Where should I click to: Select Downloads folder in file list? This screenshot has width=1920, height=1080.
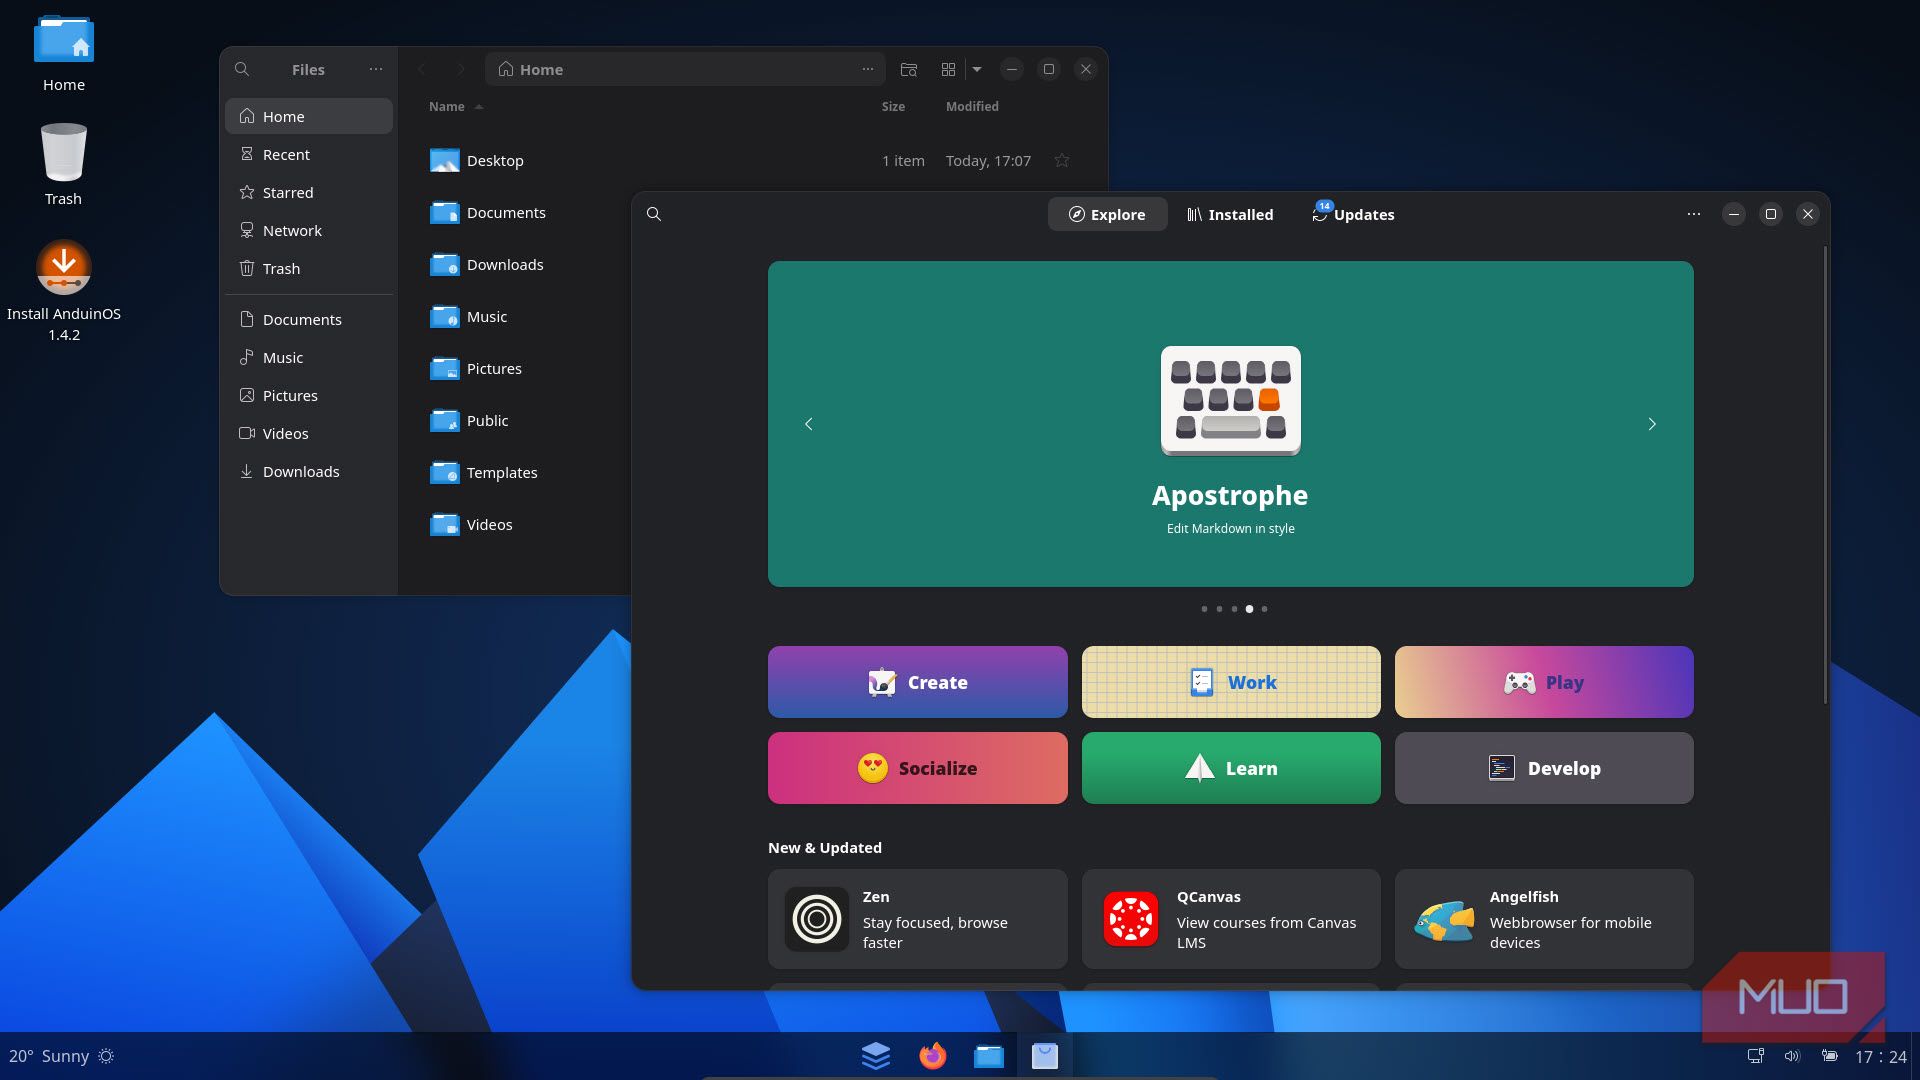pyautogui.click(x=486, y=264)
